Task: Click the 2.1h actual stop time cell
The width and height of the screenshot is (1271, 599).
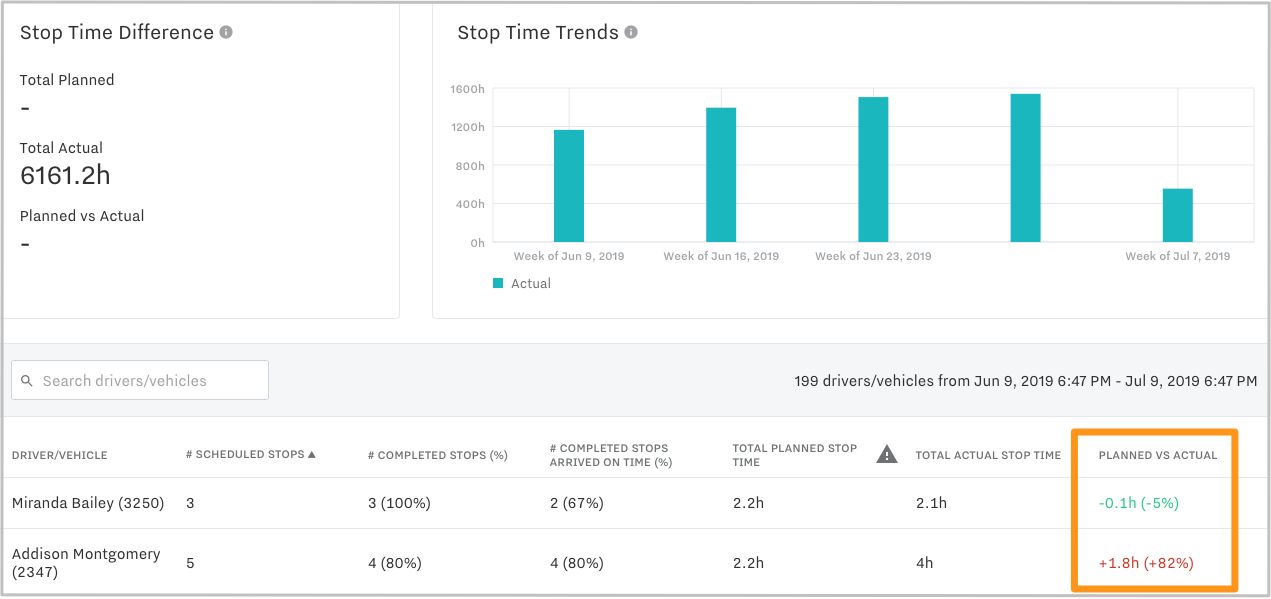Action: coord(931,503)
